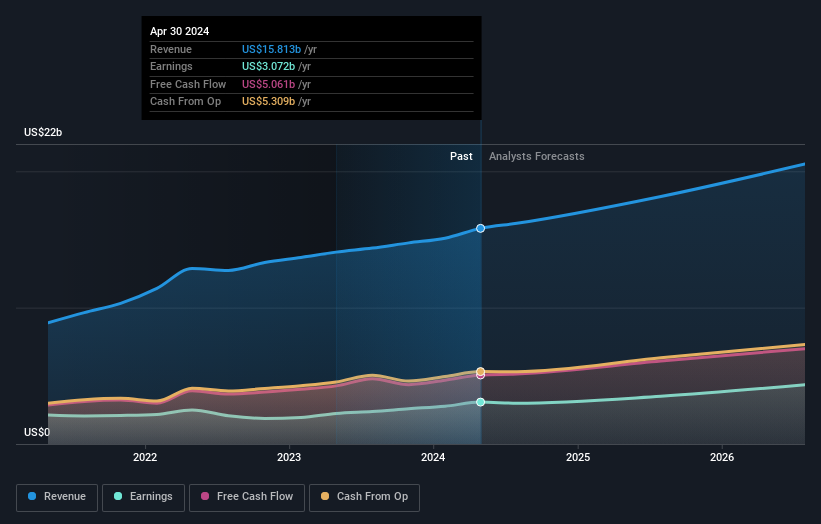Click the orange Cash From Op data point
821x524 pixels.
coord(480,371)
